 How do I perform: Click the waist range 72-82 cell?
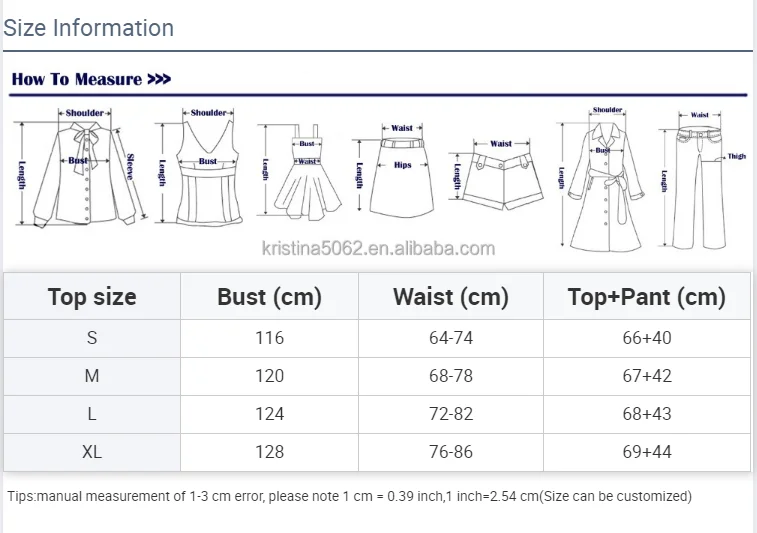coord(451,414)
